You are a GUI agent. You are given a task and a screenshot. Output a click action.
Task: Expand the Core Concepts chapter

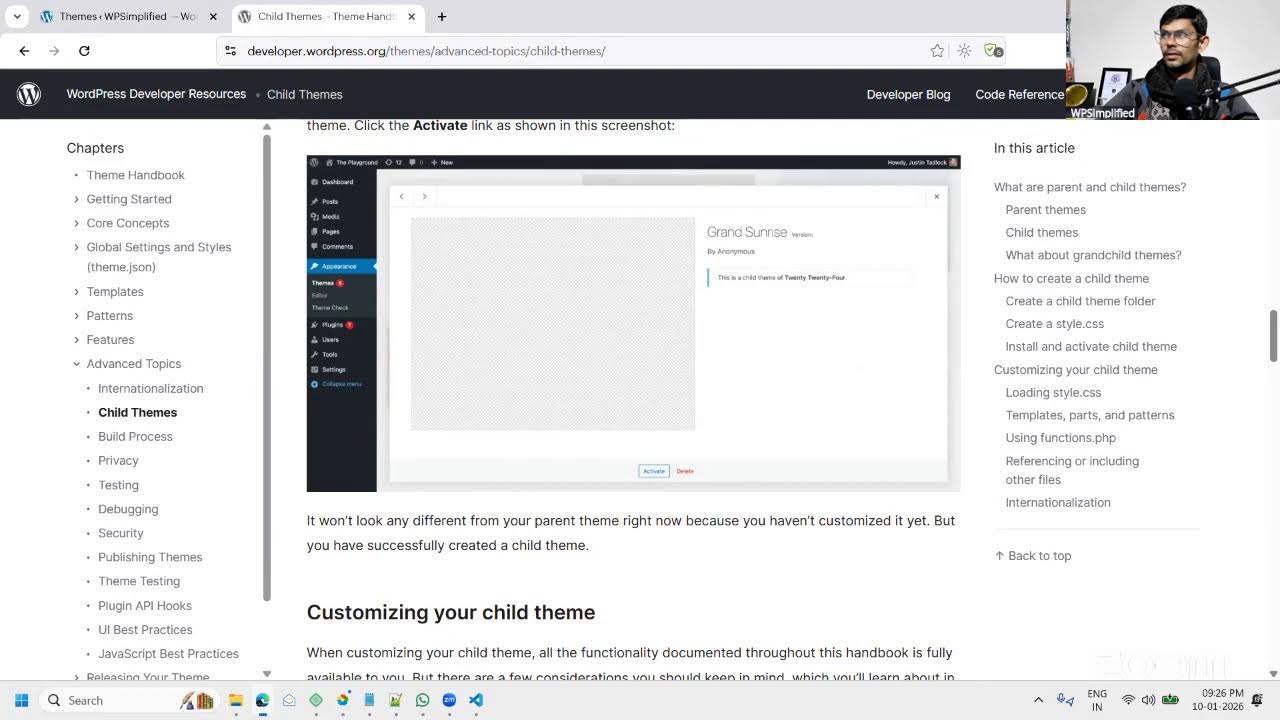click(x=76, y=223)
